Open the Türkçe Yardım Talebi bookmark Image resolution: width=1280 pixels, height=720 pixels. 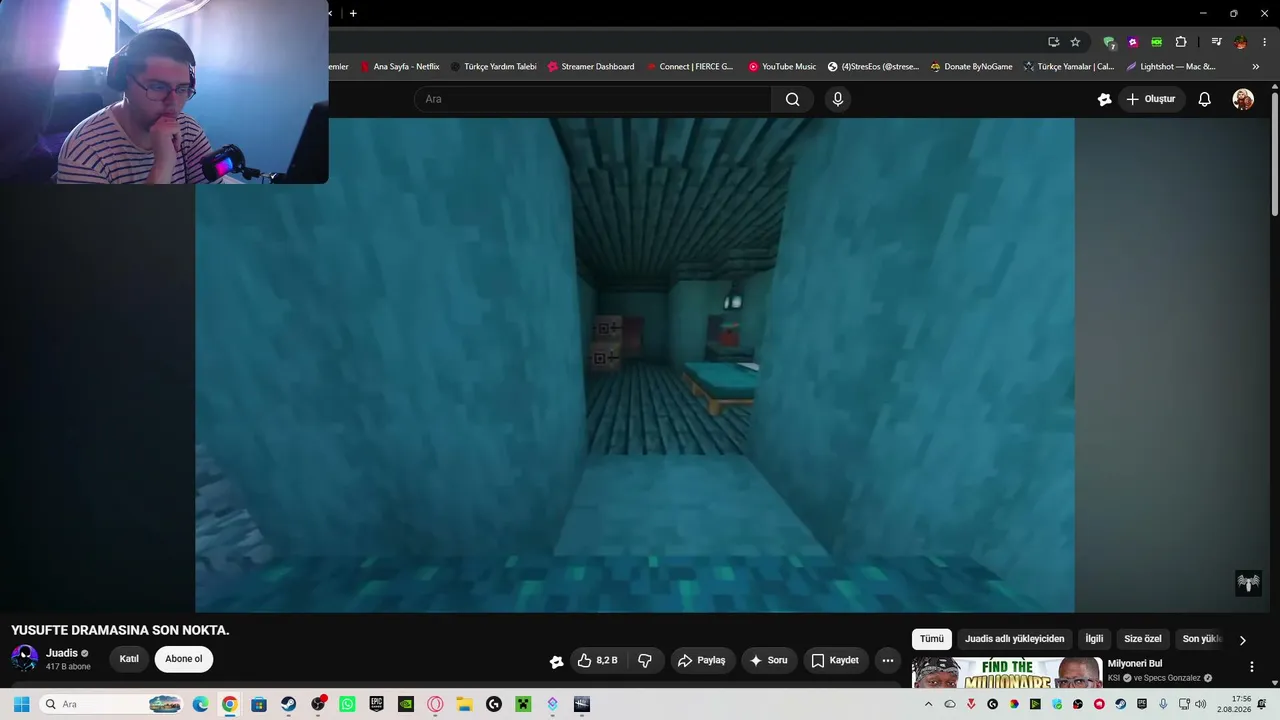point(493,67)
